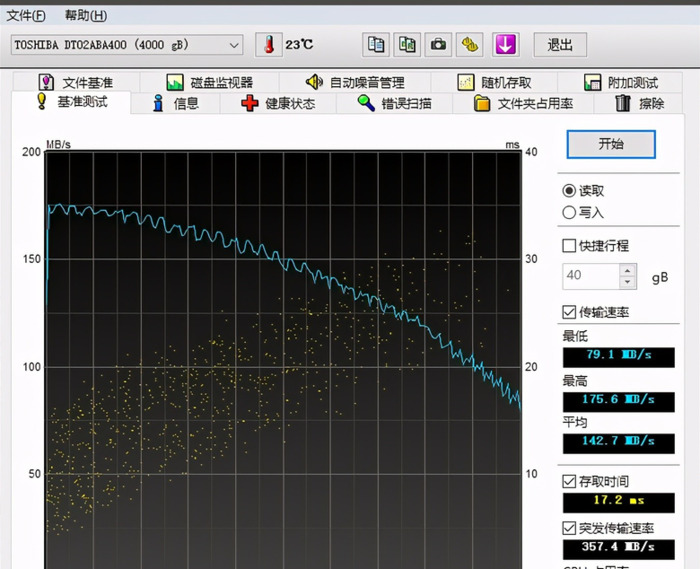Switch to the 磁盘监视器 tab
Image resolution: width=700 pixels, height=569 pixels.
(x=210, y=82)
